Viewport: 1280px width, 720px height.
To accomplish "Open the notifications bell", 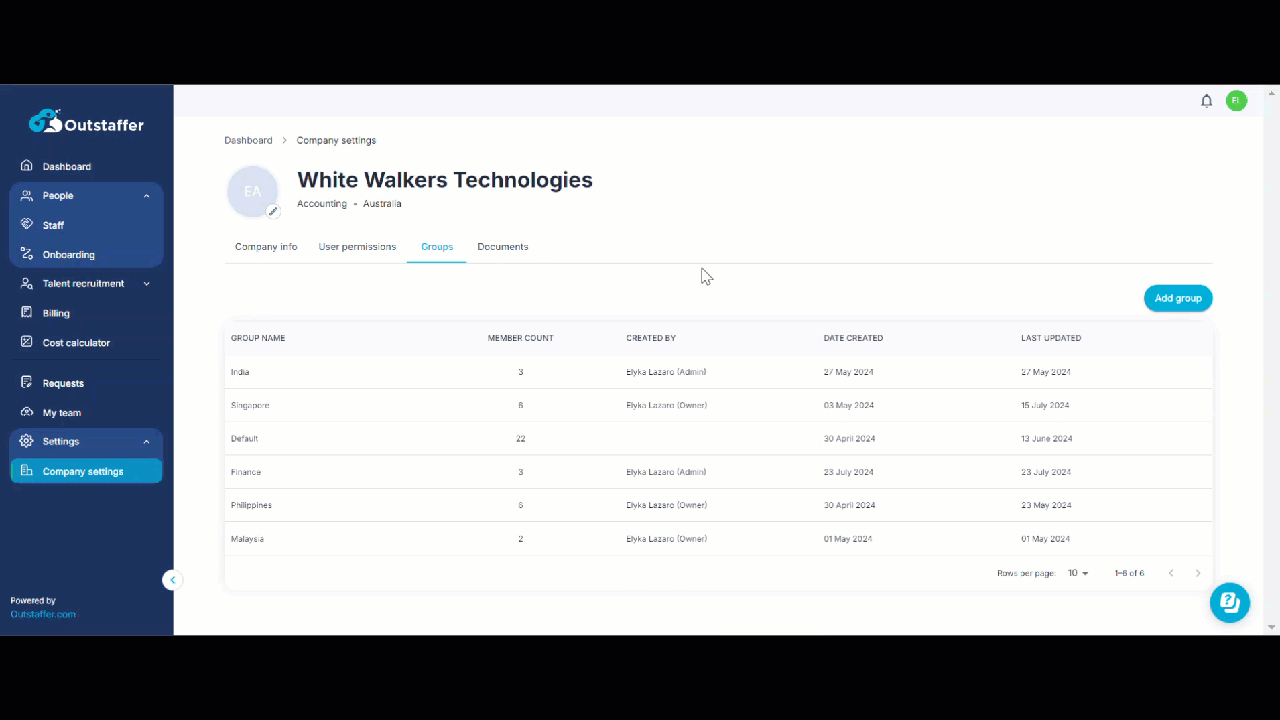I will pyautogui.click(x=1207, y=101).
